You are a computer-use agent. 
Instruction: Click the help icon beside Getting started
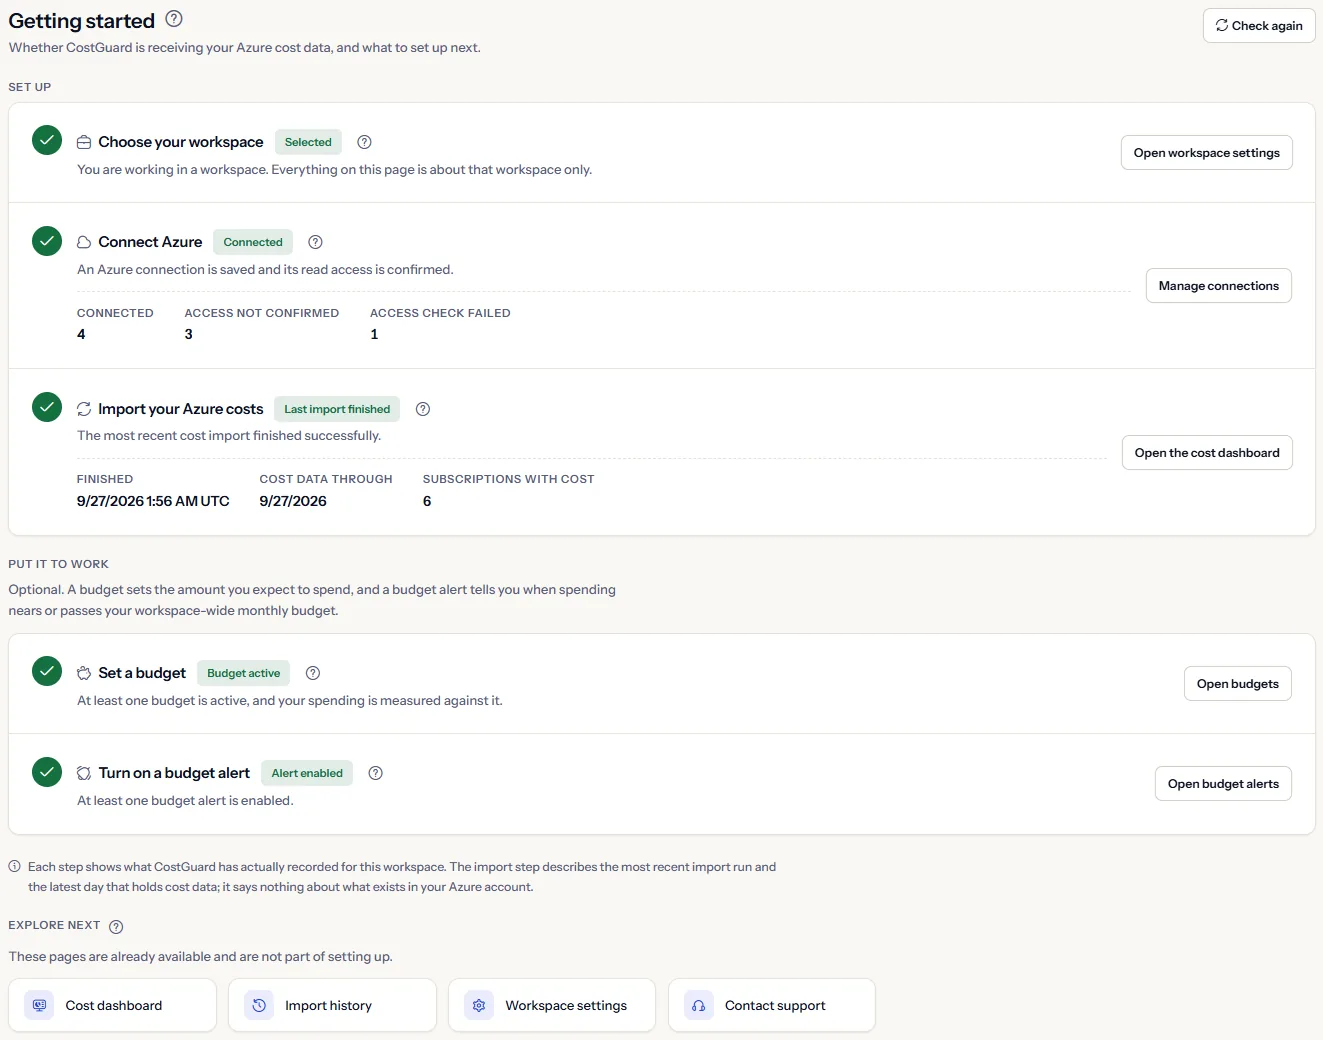pos(174,18)
